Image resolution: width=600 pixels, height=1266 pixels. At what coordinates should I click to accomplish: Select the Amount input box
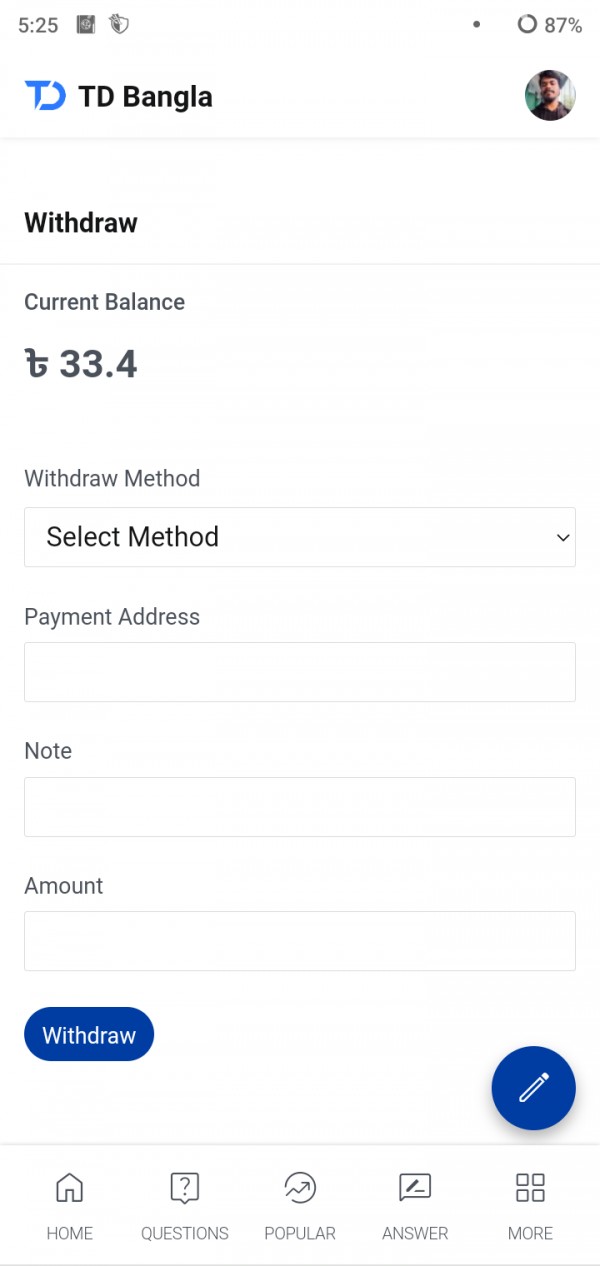(x=300, y=941)
